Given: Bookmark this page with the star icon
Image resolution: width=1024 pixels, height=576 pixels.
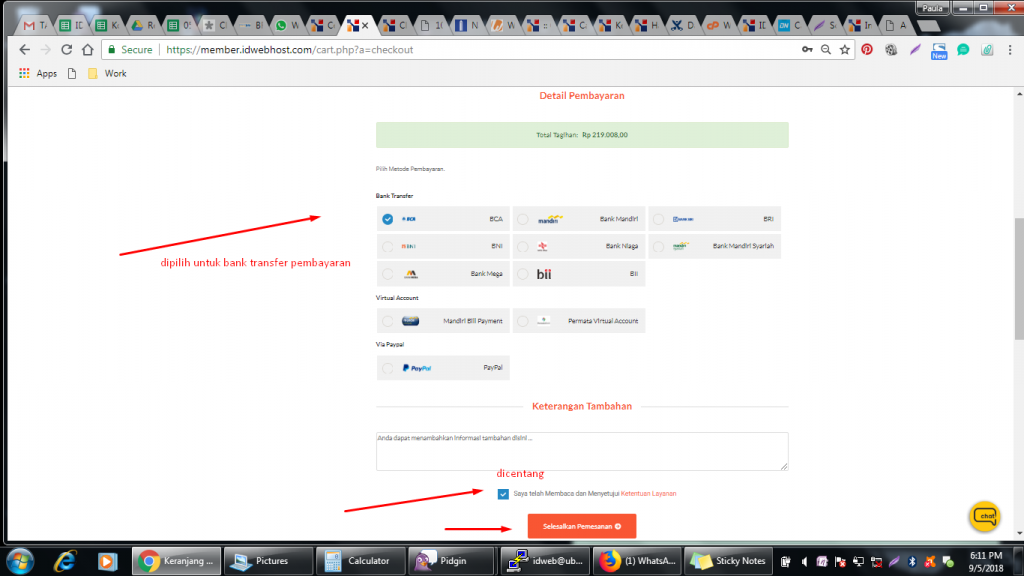Looking at the screenshot, I should tap(845, 50).
